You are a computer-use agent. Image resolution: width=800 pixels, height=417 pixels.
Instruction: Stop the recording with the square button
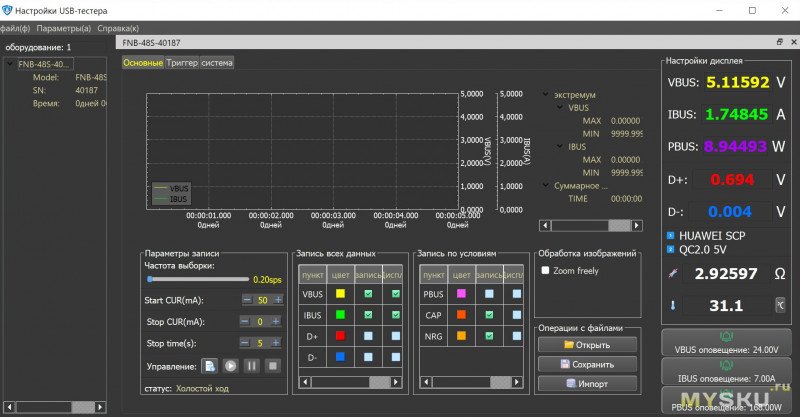272,366
